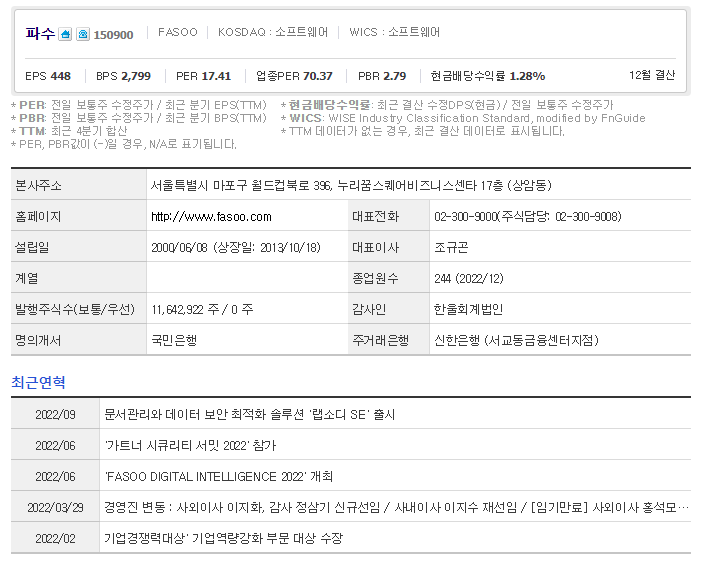Select the phone number 02-300-9000
The image size is (708, 563).
[465, 217]
